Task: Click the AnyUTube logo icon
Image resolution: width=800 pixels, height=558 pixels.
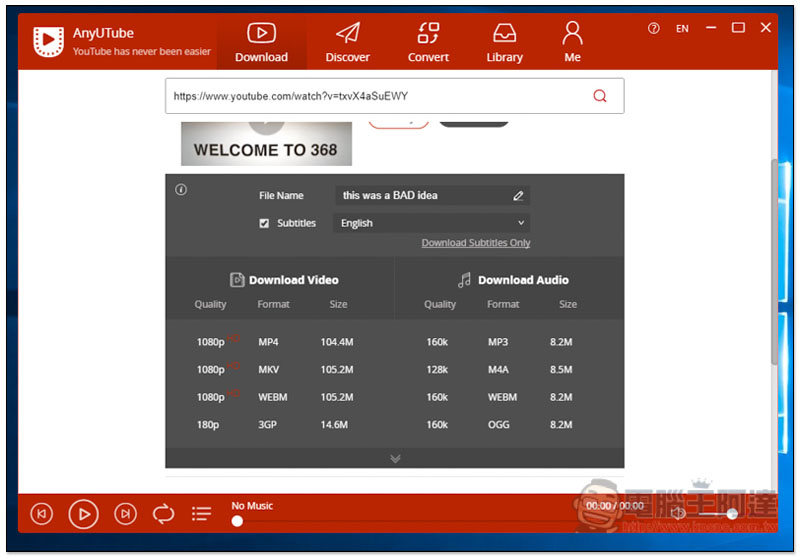Action: tap(48, 42)
